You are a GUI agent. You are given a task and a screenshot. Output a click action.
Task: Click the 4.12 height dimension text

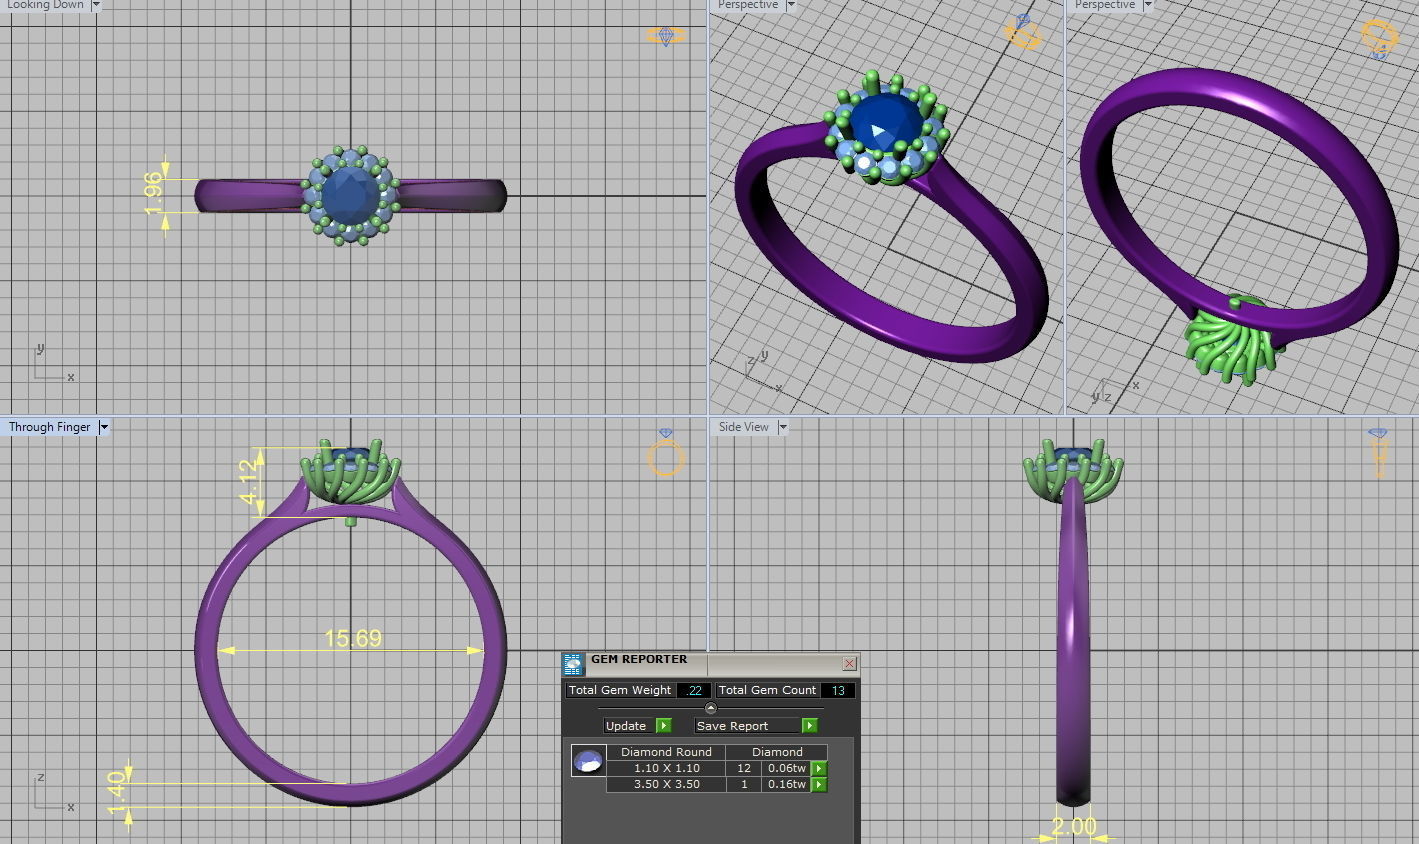click(x=250, y=481)
